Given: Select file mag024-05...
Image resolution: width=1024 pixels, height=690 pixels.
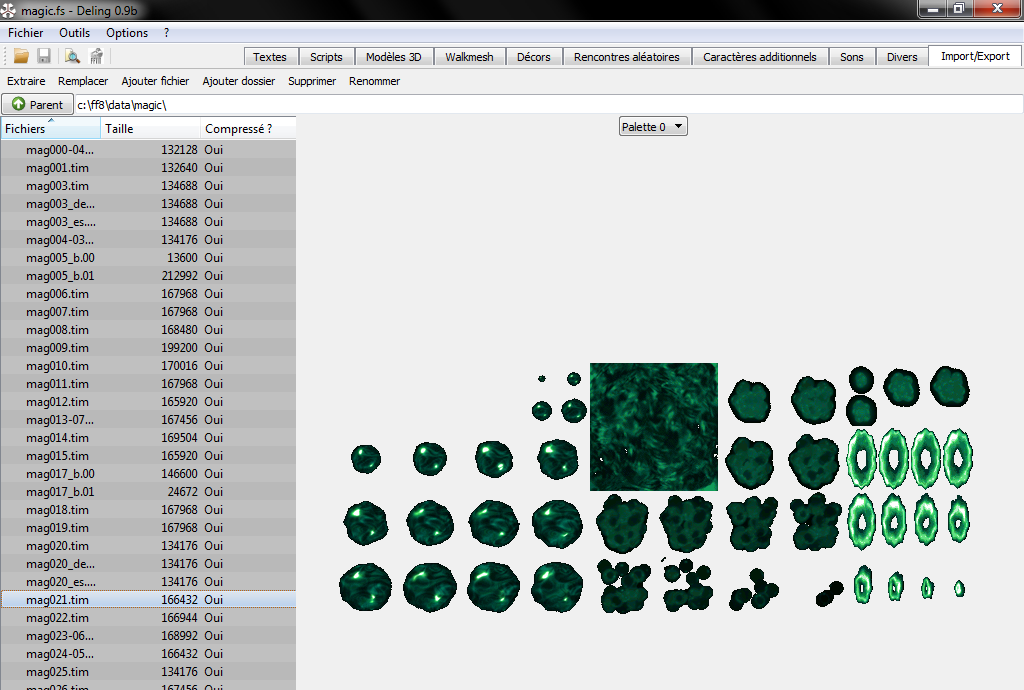Looking at the screenshot, I should 148,653.
